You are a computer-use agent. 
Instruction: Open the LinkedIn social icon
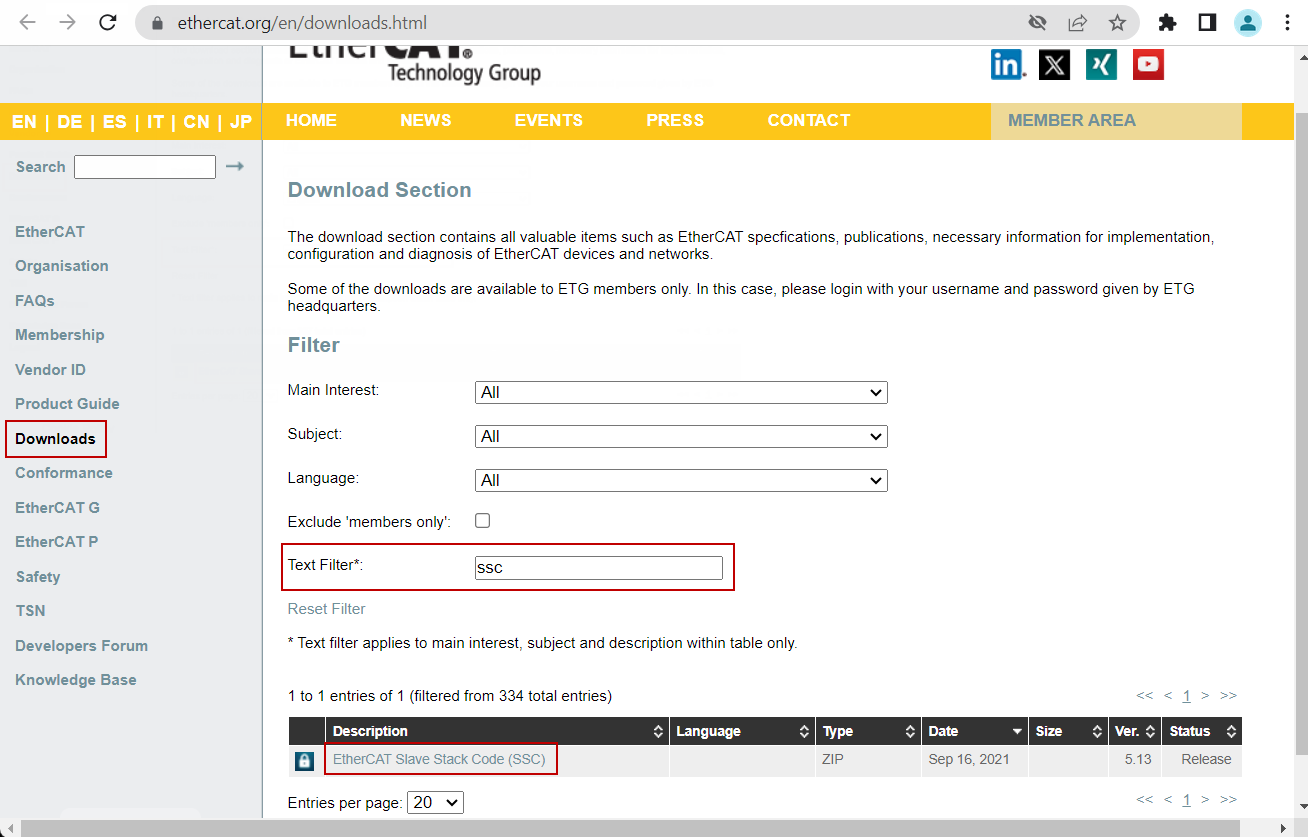tap(1008, 65)
